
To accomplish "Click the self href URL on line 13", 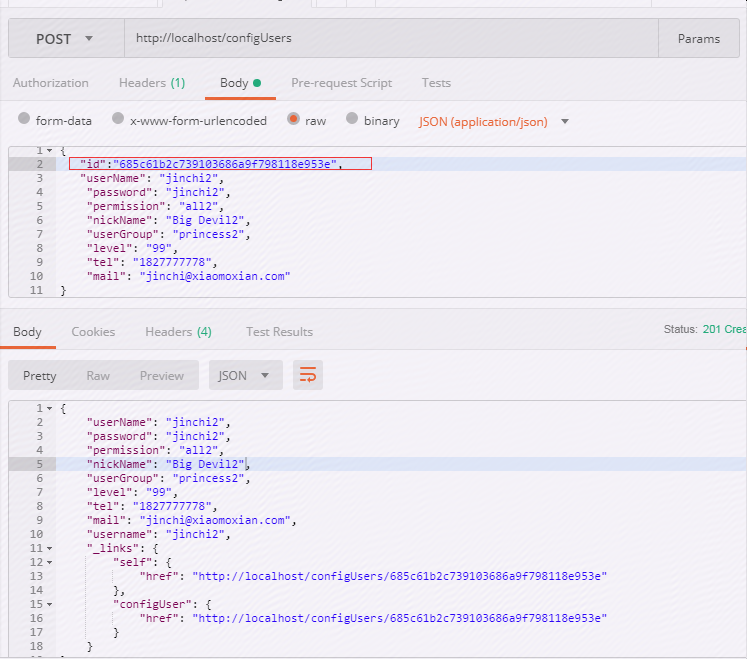I will tap(400, 576).
